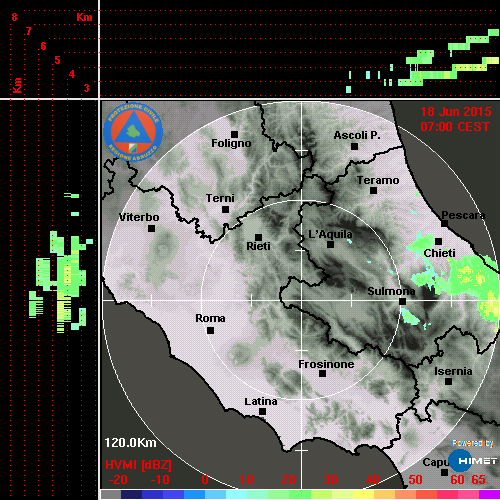The height and width of the screenshot is (500, 500).
Task: Click the HVMI [dBZ] product label
Action: coord(138,465)
